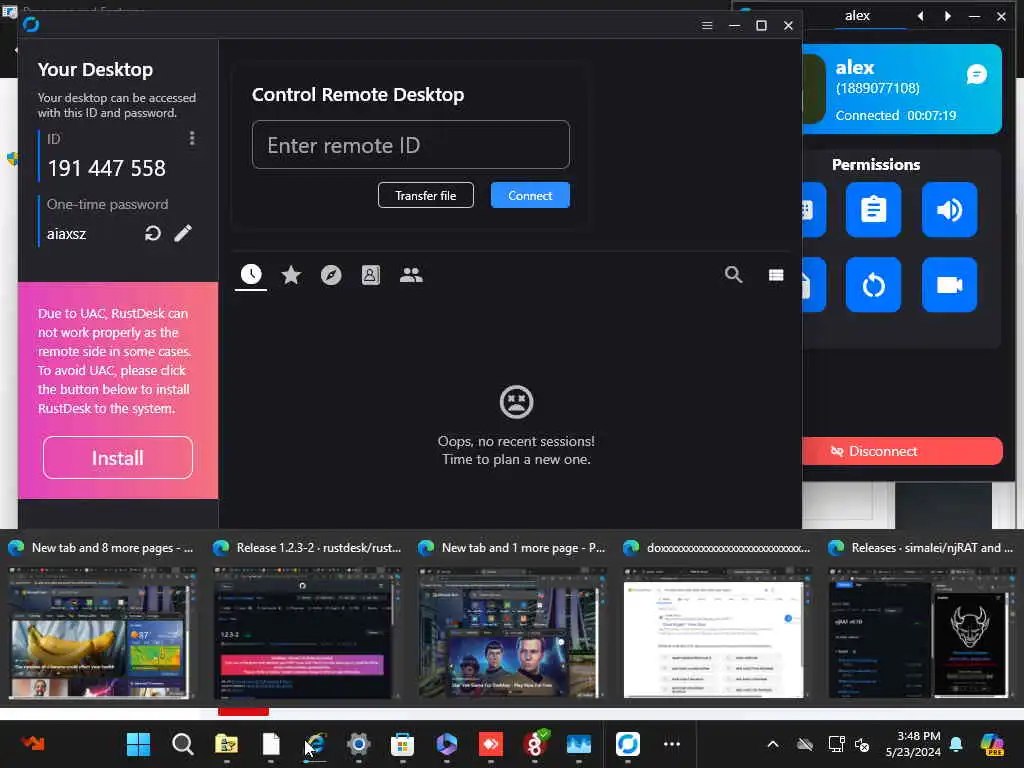Toggle remote restart permission in connection window
This screenshot has width=1024, height=768.
(x=873, y=285)
